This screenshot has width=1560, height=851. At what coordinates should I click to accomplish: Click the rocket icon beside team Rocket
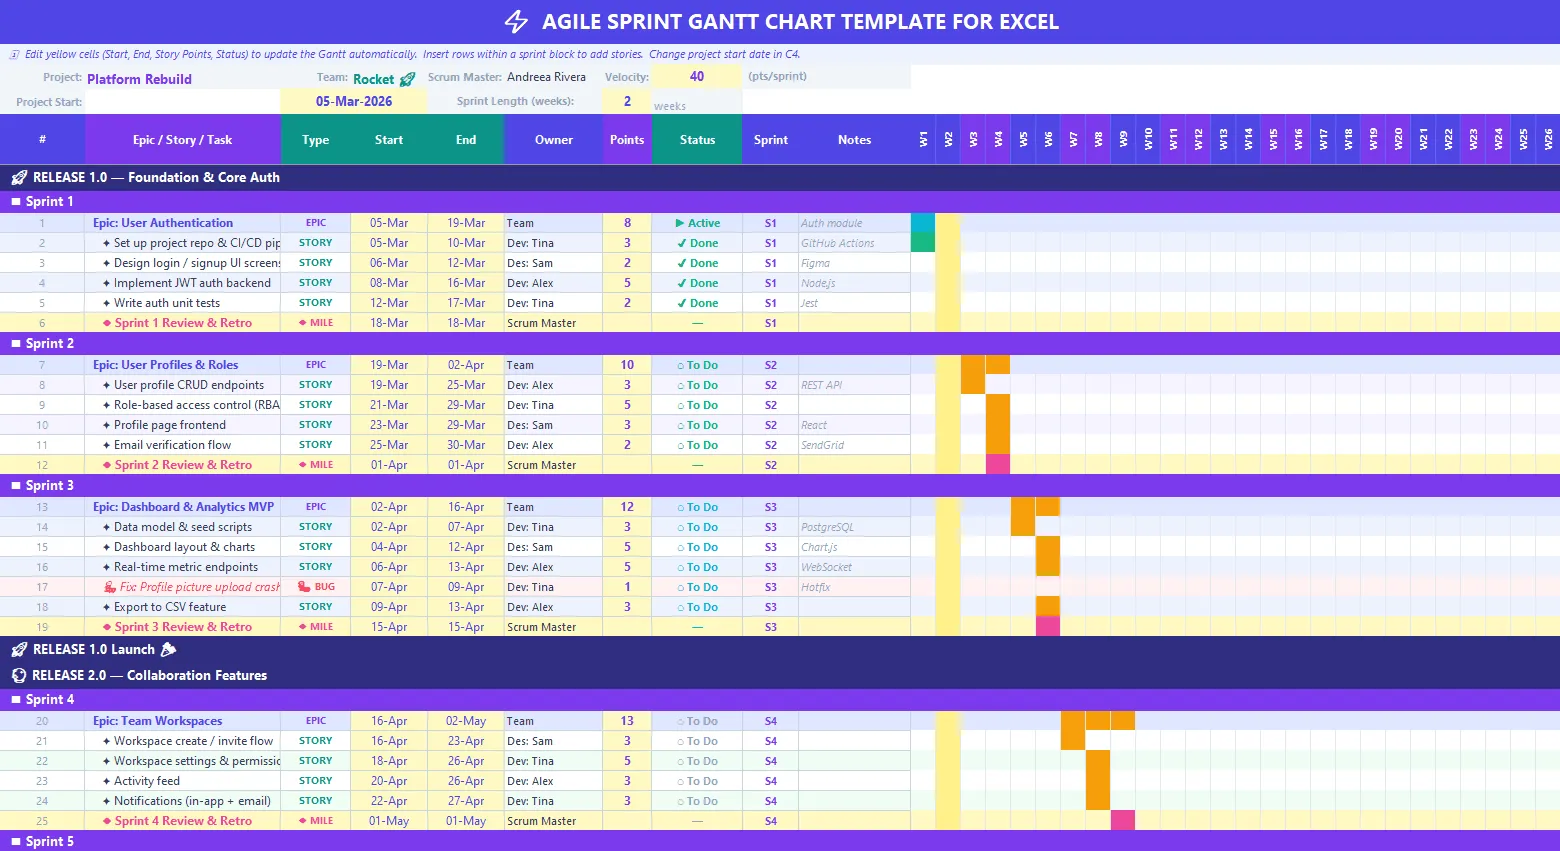click(x=406, y=78)
